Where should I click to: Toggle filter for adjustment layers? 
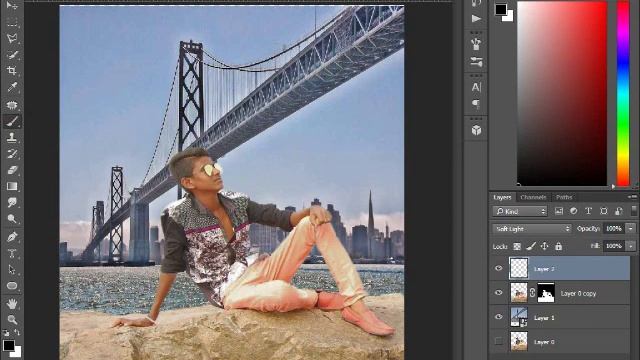point(573,211)
